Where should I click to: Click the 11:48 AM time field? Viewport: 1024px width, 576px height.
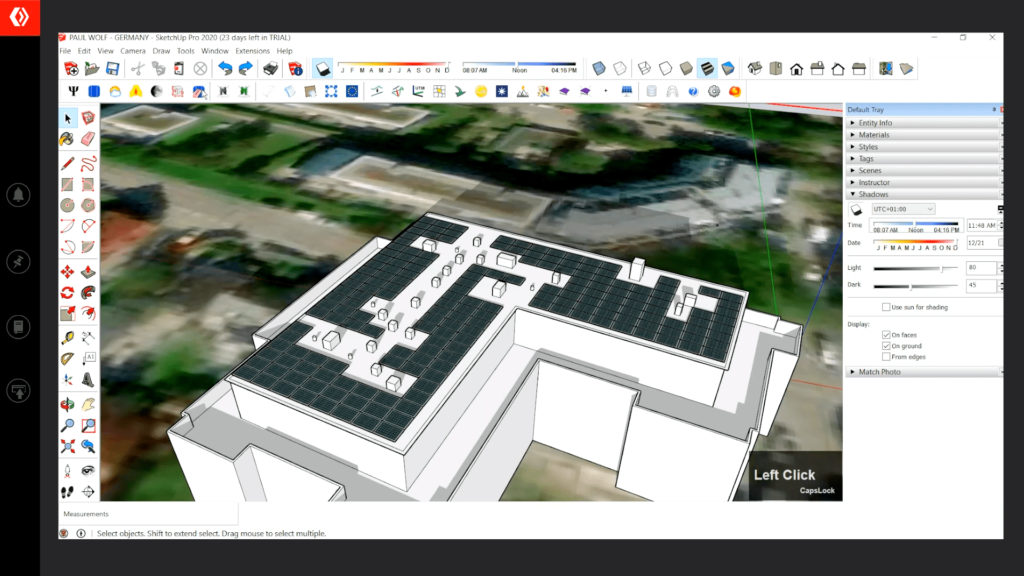coord(982,225)
